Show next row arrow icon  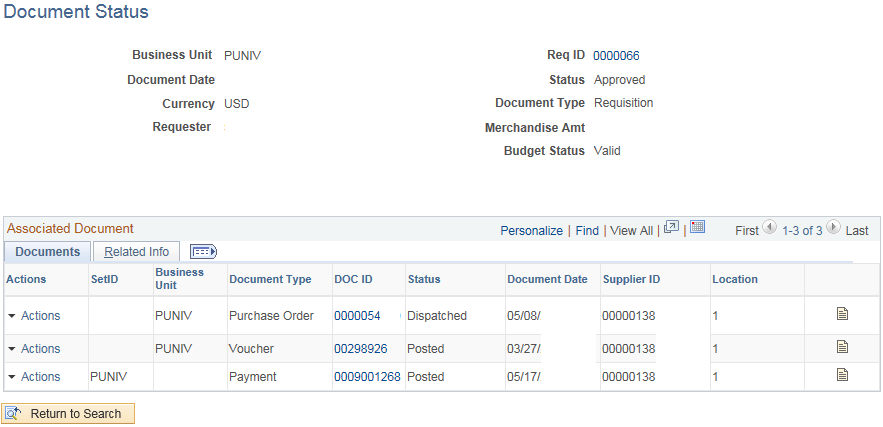[x=833, y=228]
